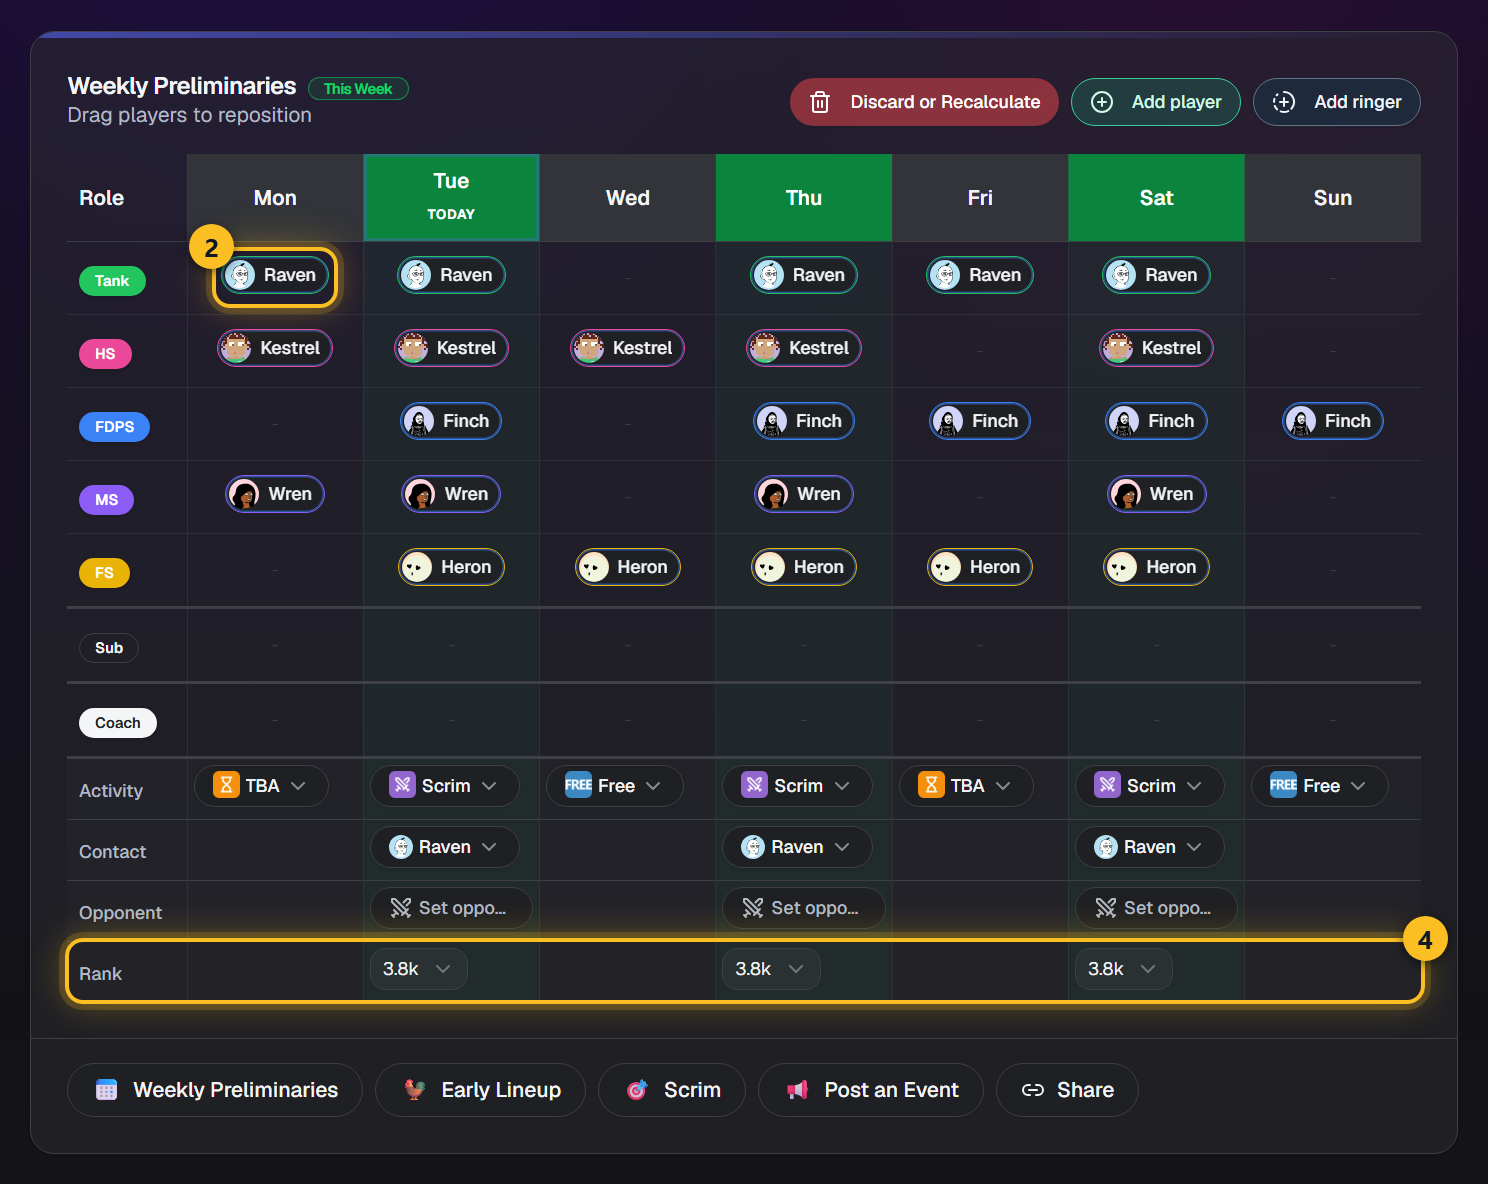This screenshot has width=1488, height=1184.
Task: Open Sunday's Free activity dropdown
Action: click(1319, 786)
